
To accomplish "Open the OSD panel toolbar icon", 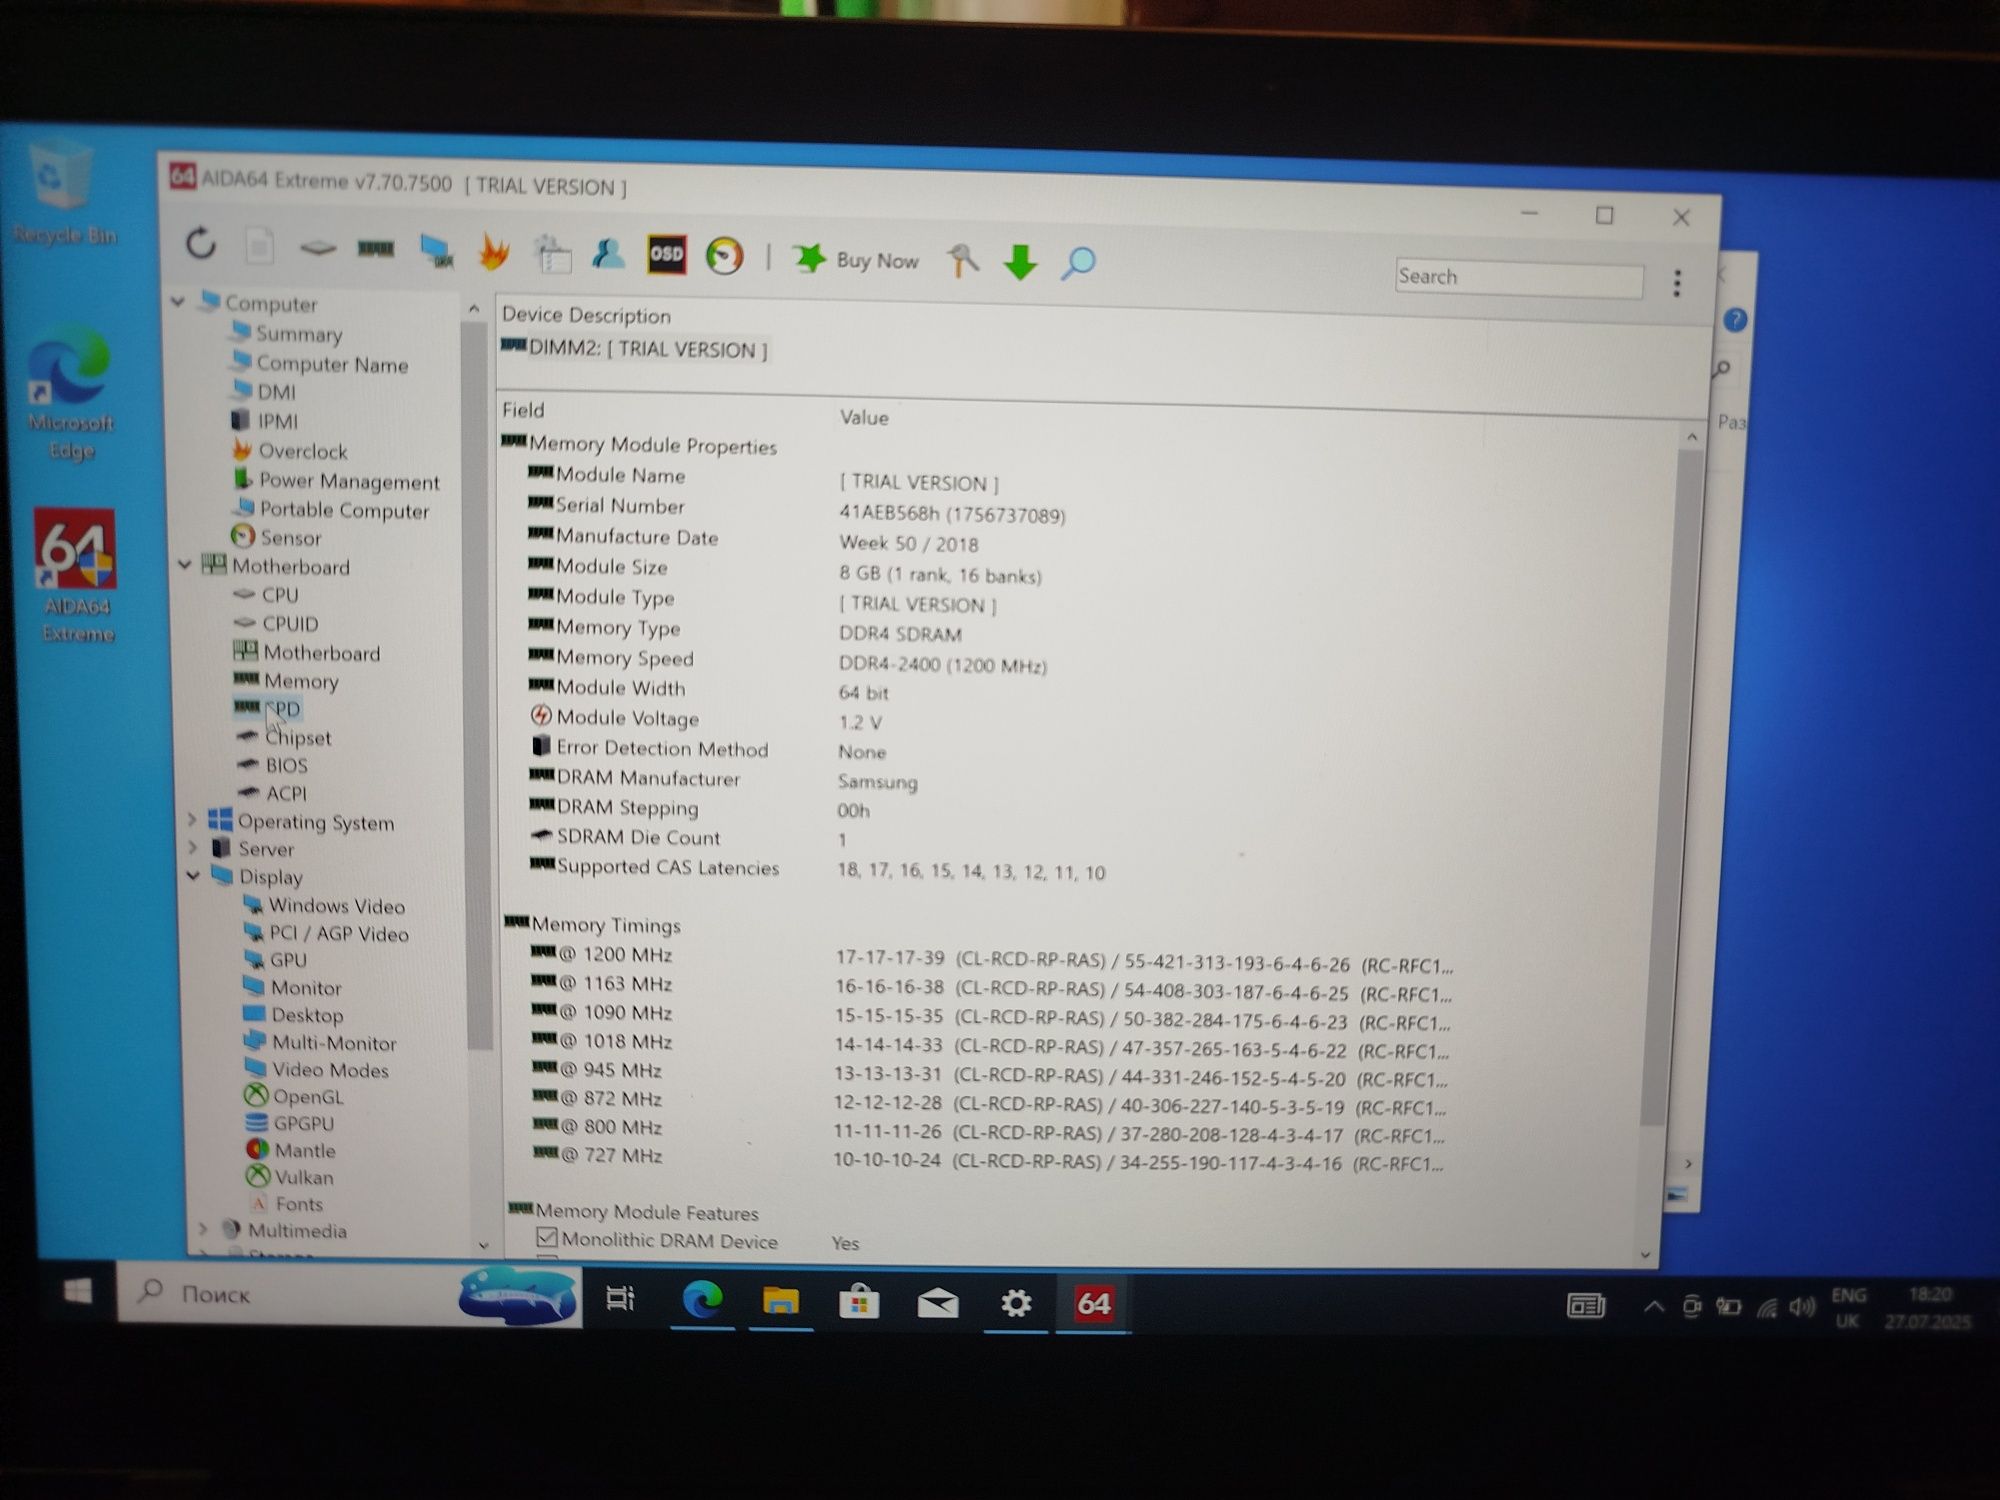I will [x=666, y=255].
